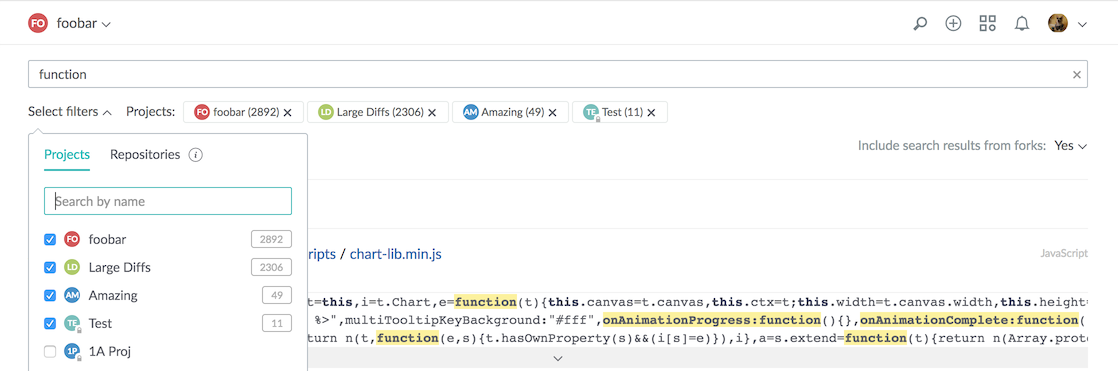Expand code snippet with bottom chevron
The image size is (1118, 371).
[558, 358]
